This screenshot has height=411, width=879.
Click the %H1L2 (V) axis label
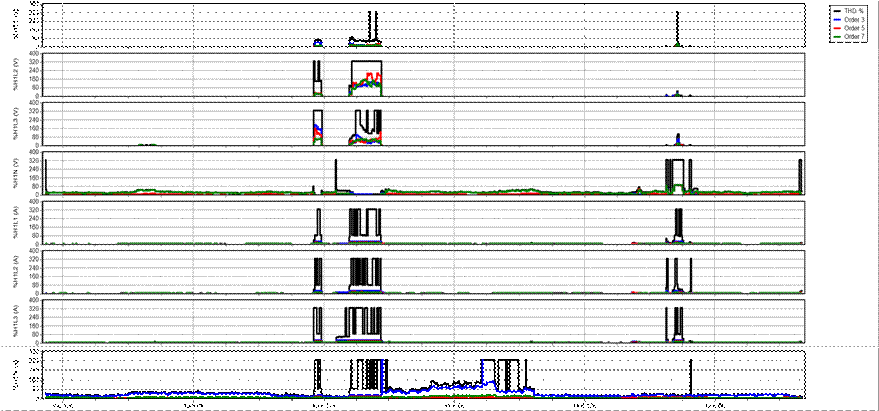pyautogui.click(x=17, y=75)
